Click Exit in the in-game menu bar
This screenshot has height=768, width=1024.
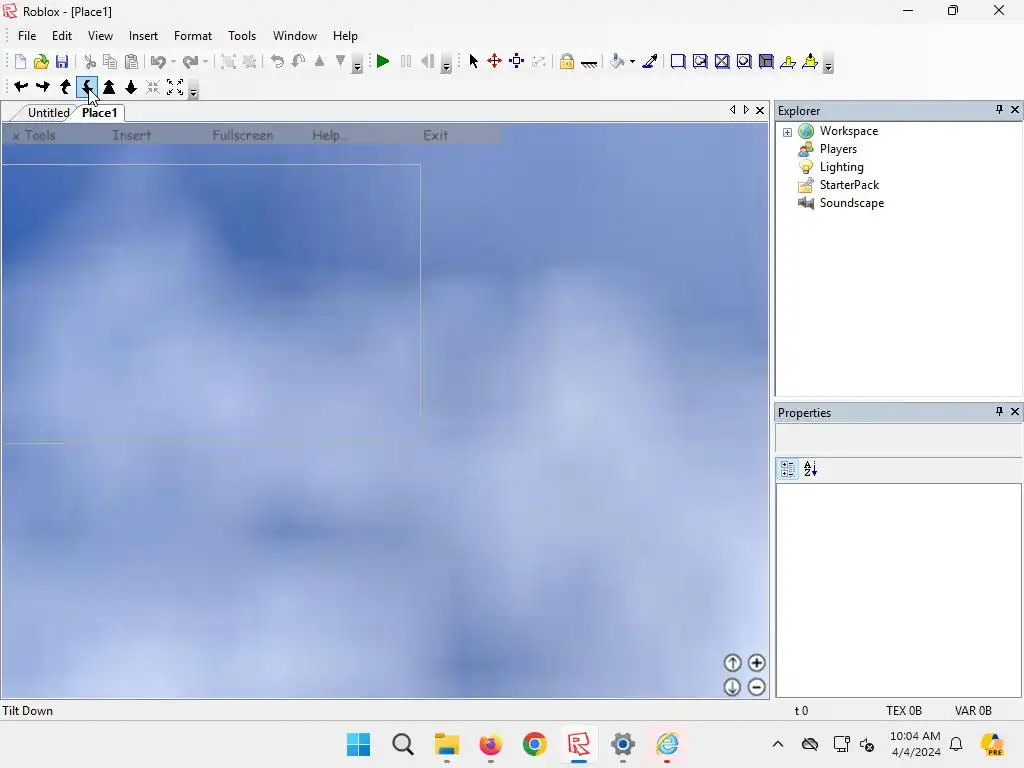pos(436,135)
